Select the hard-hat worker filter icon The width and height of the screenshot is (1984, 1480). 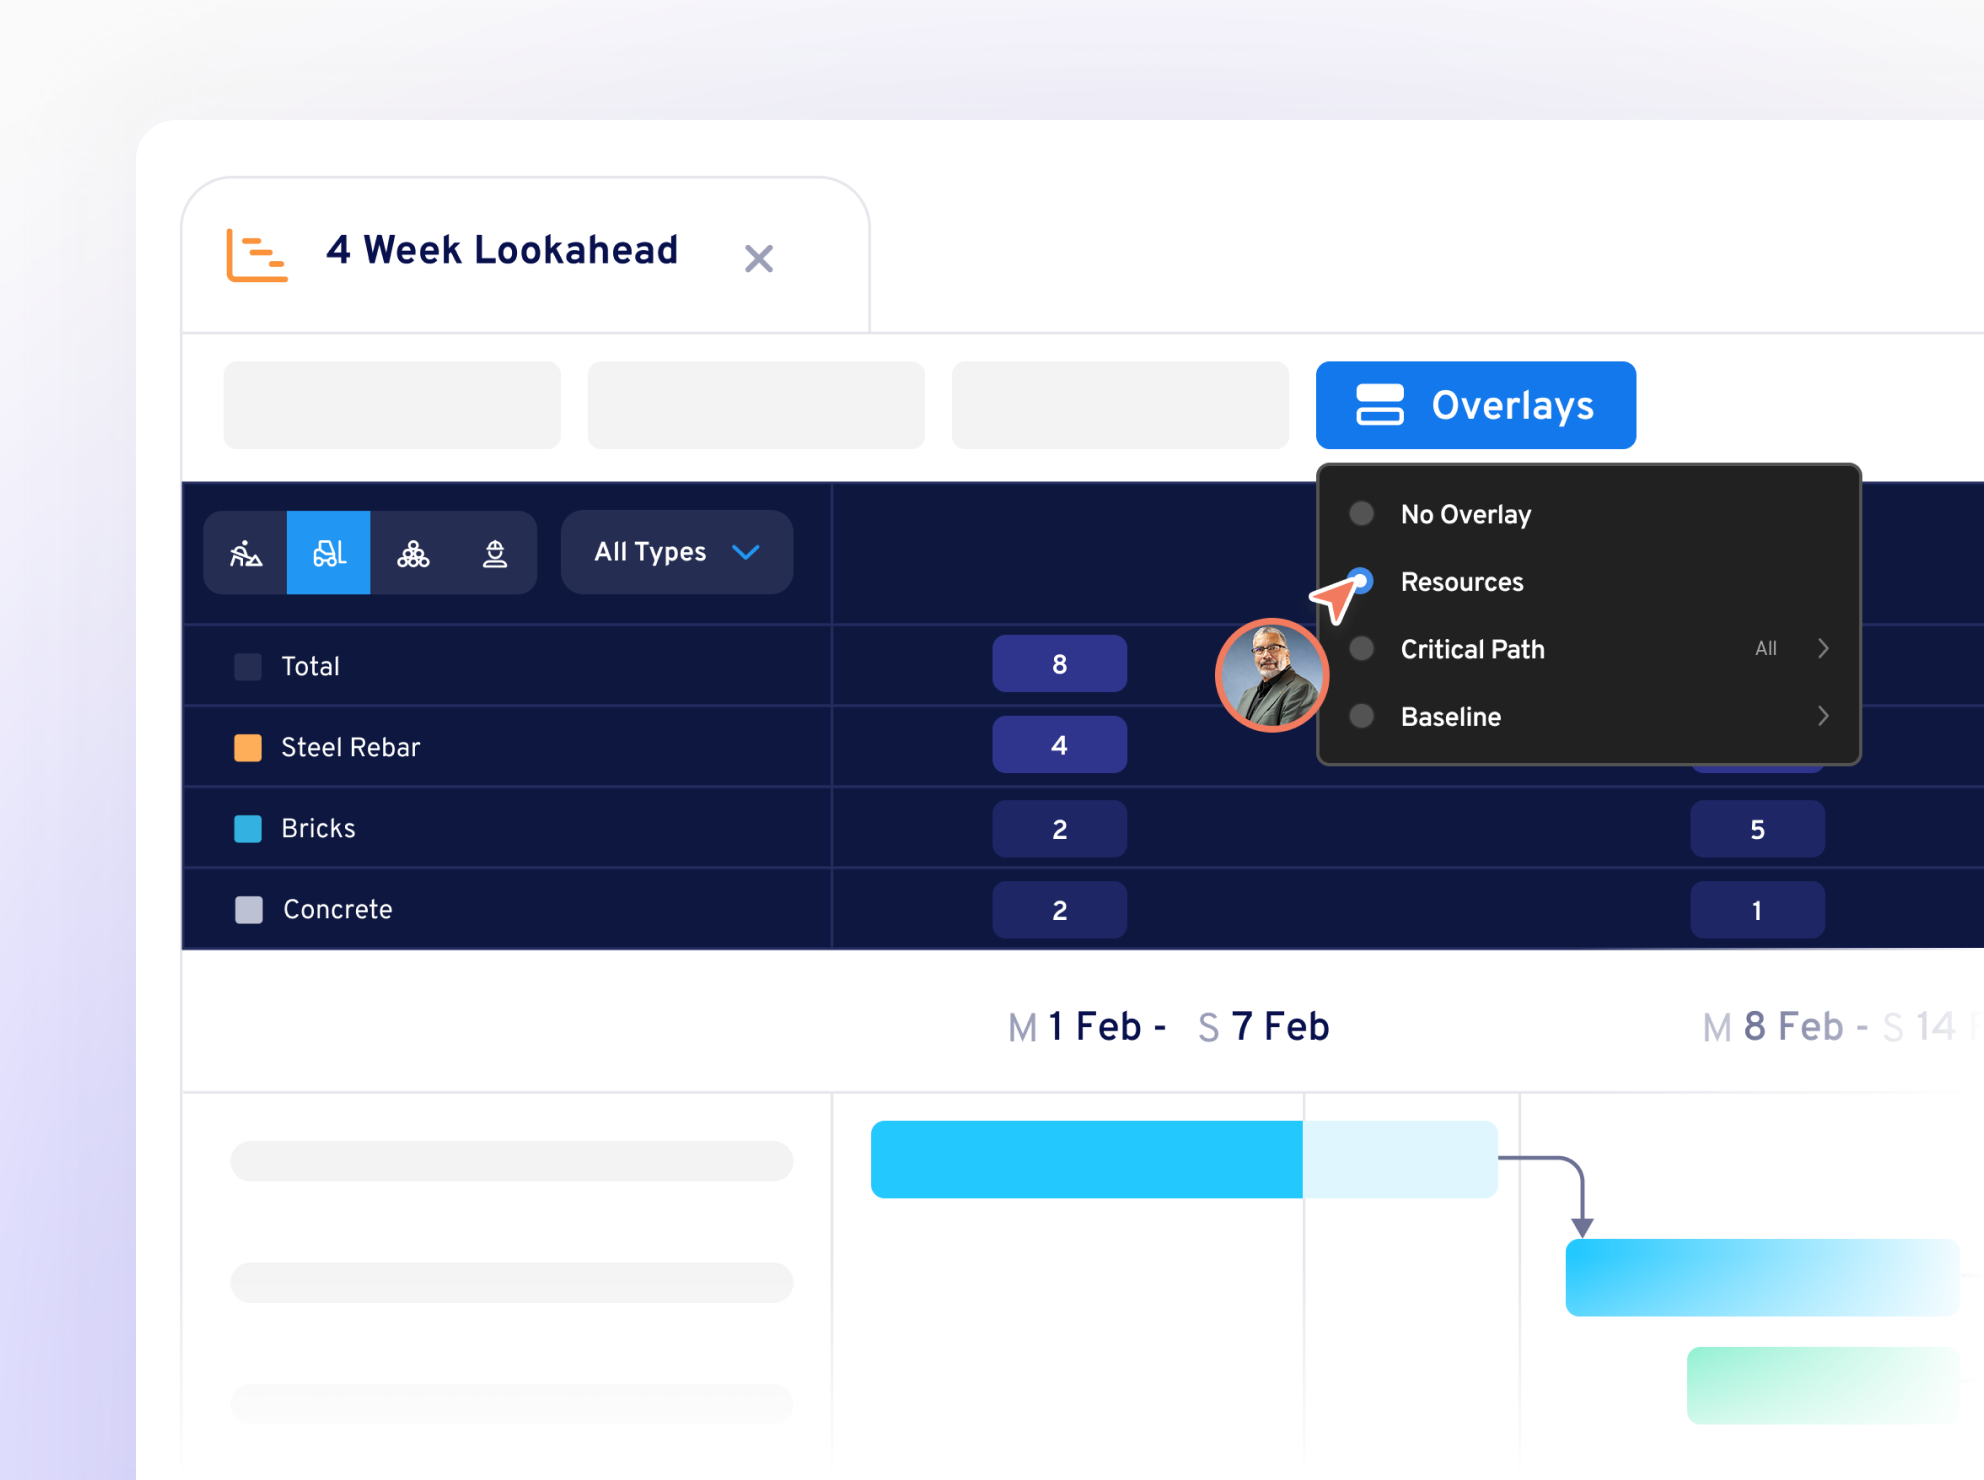pyautogui.click(x=496, y=552)
